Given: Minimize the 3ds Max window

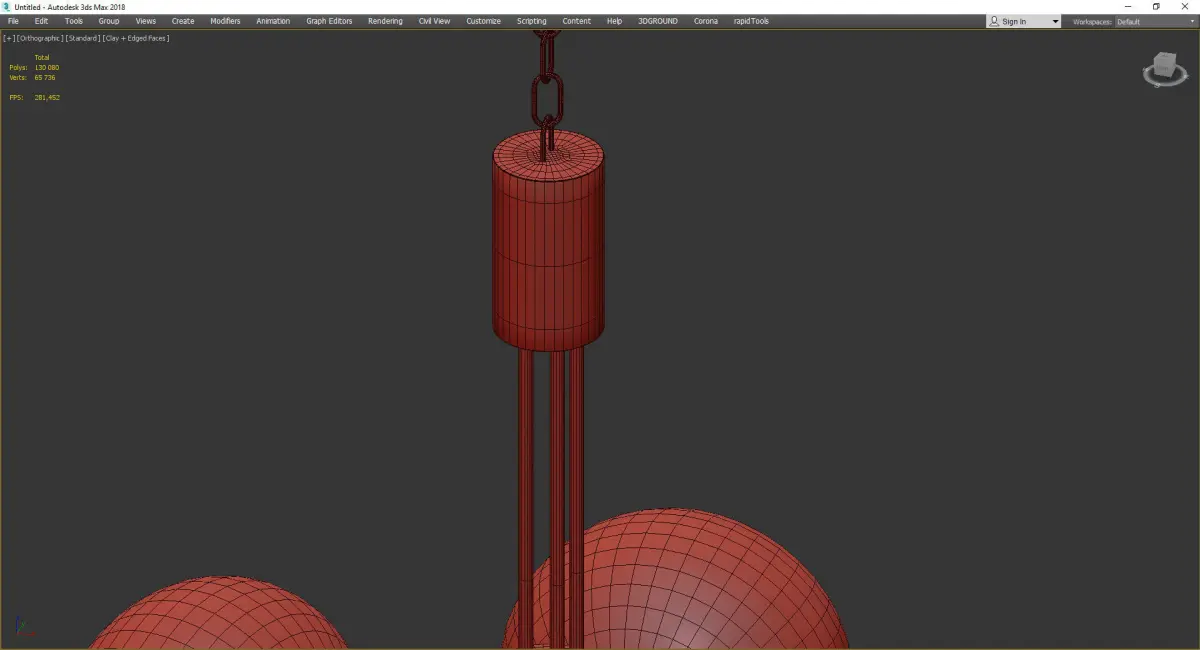Looking at the screenshot, I should [1128, 7].
